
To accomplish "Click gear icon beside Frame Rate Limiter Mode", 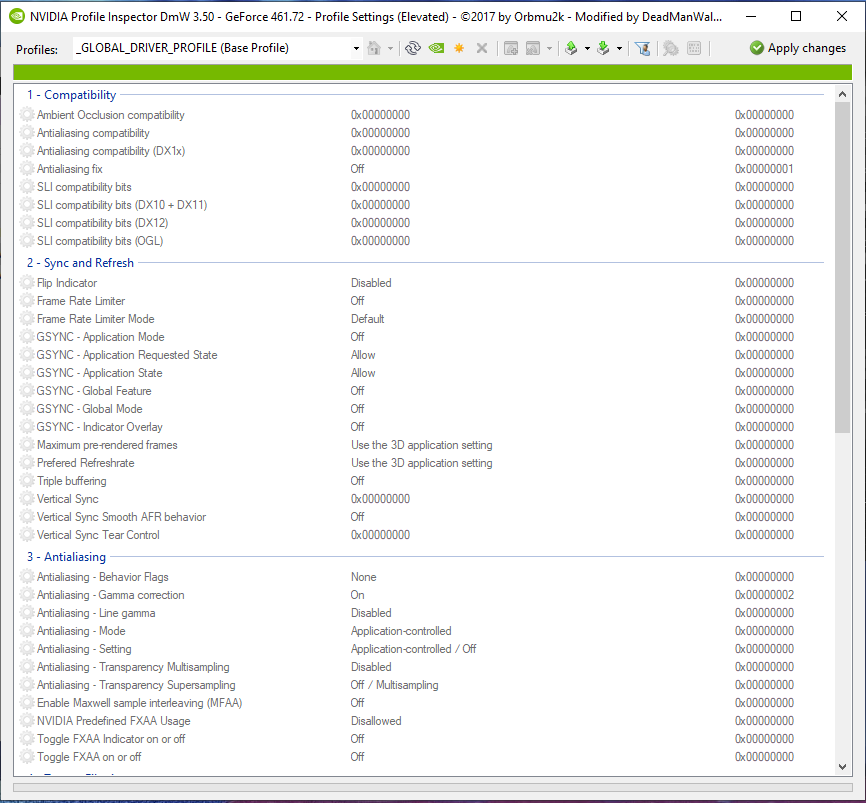I will pos(27,319).
